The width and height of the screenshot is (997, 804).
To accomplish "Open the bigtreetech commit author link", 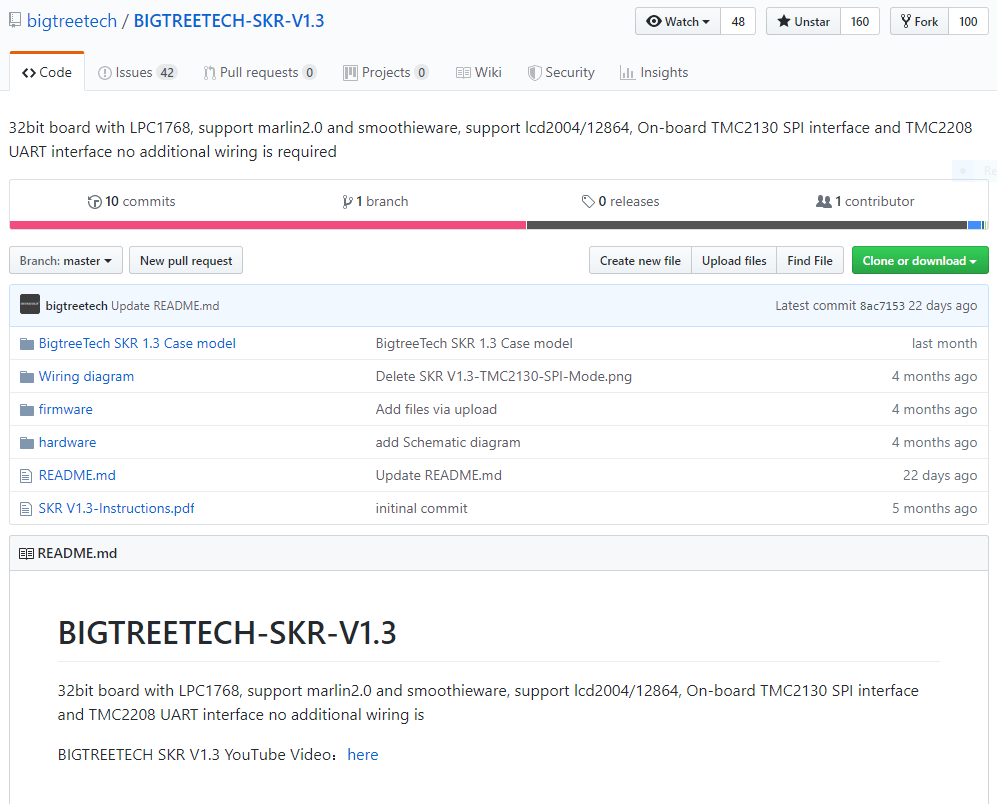I will coord(76,306).
